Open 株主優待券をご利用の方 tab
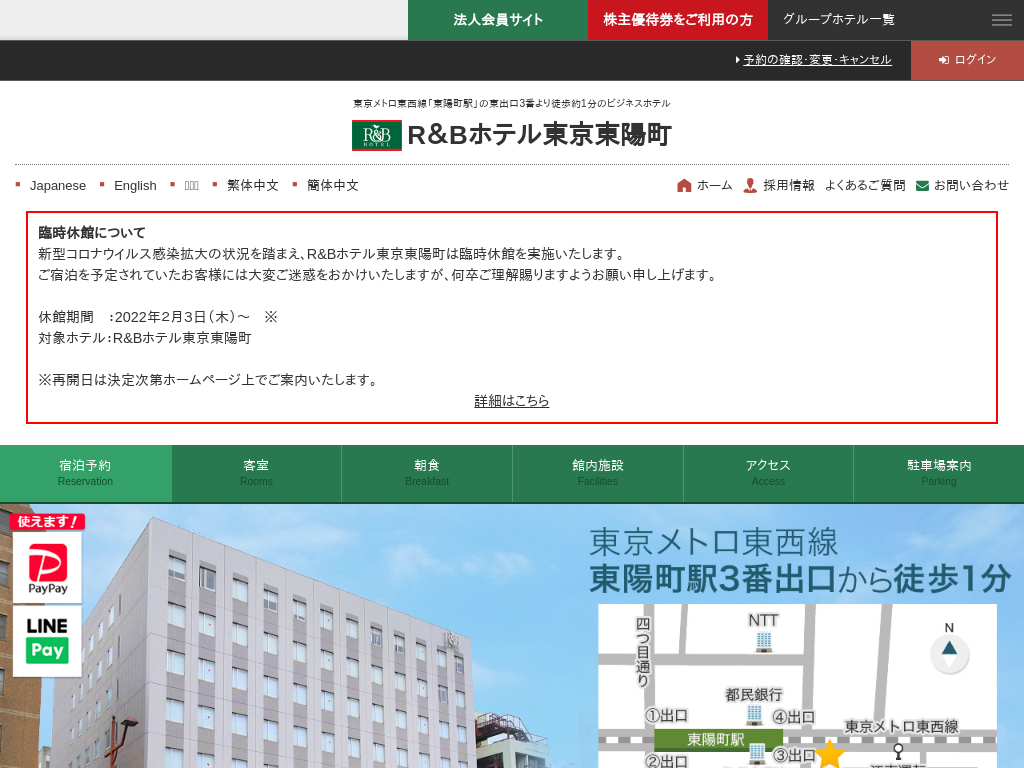Viewport: 1024px width, 768px height. click(x=677, y=20)
